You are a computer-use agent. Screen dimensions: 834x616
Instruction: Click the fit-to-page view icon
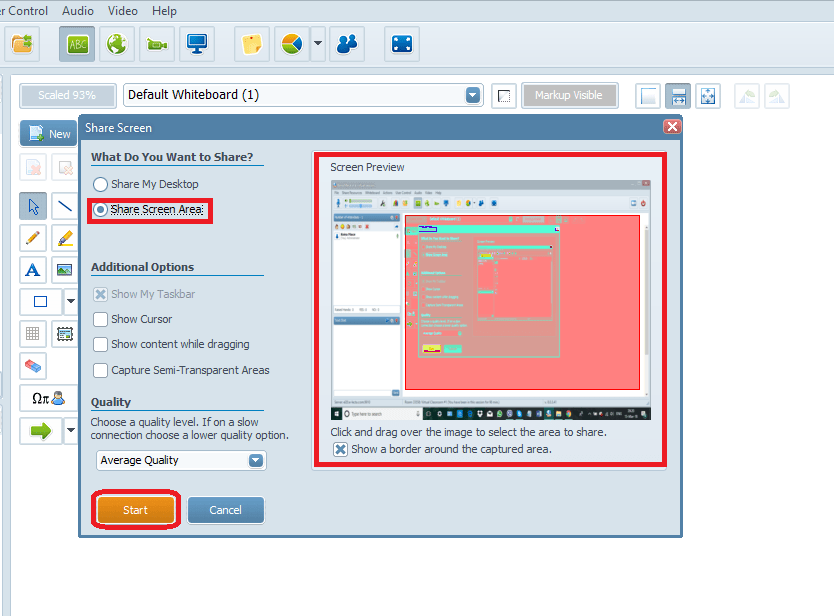pos(648,96)
